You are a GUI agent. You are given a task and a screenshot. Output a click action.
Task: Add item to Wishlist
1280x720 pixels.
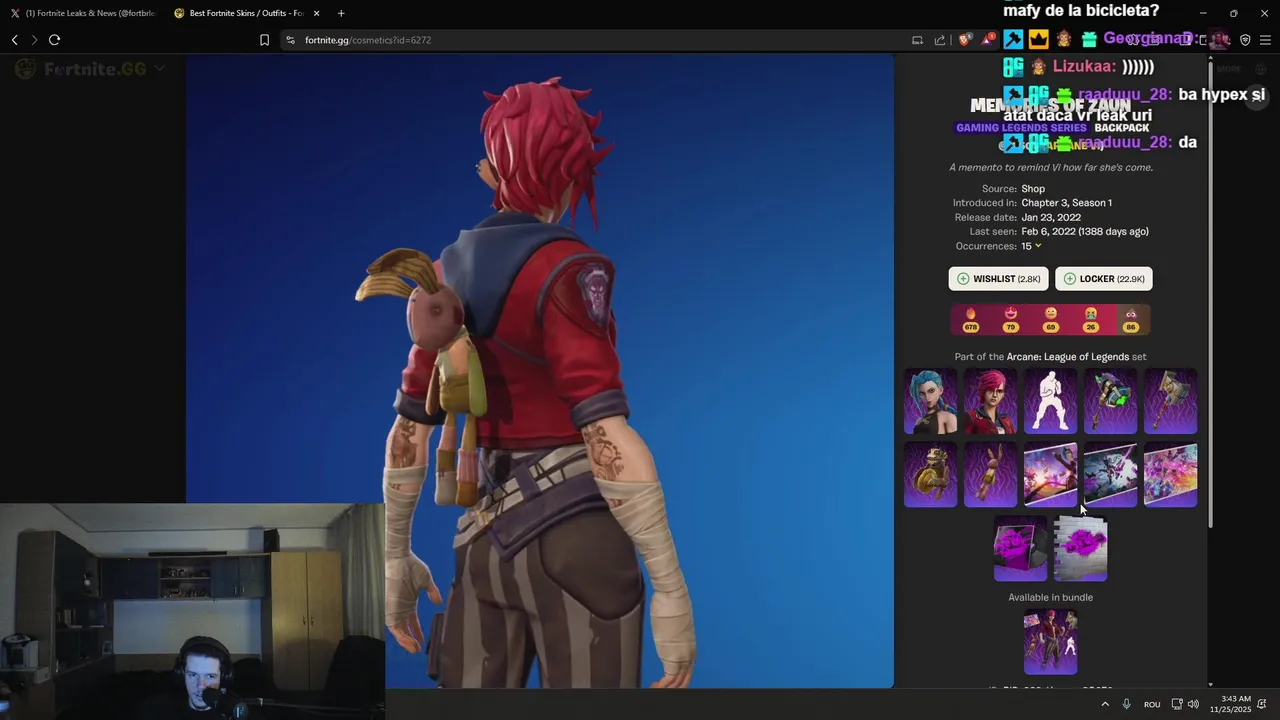[x=999, y=279]
